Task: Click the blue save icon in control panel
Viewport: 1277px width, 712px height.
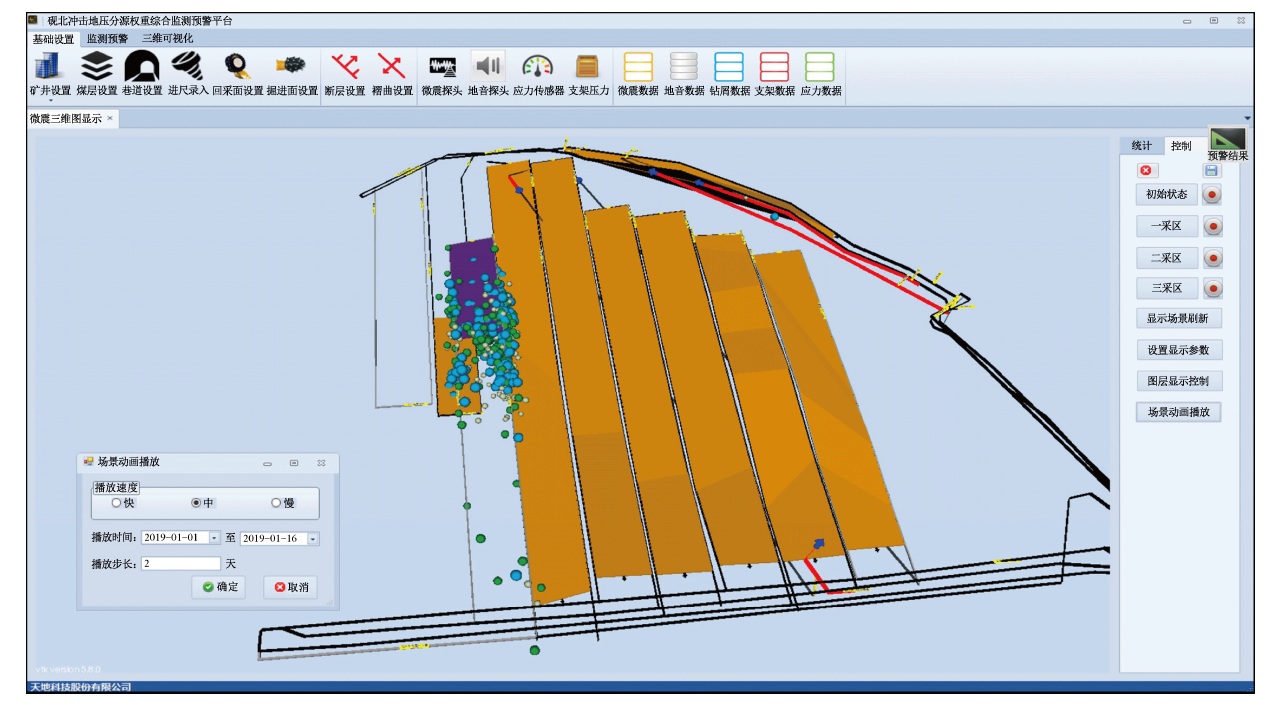Action: click(x=1212, y=171)
